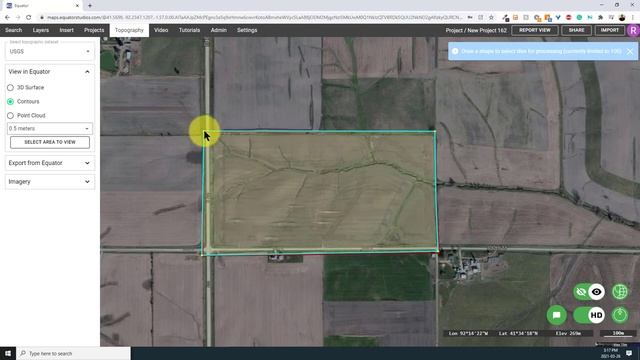Image resolution: width=640 pixels, height=360 pixels.
Task: Open the Layers menu
Action: pos(40,30)
